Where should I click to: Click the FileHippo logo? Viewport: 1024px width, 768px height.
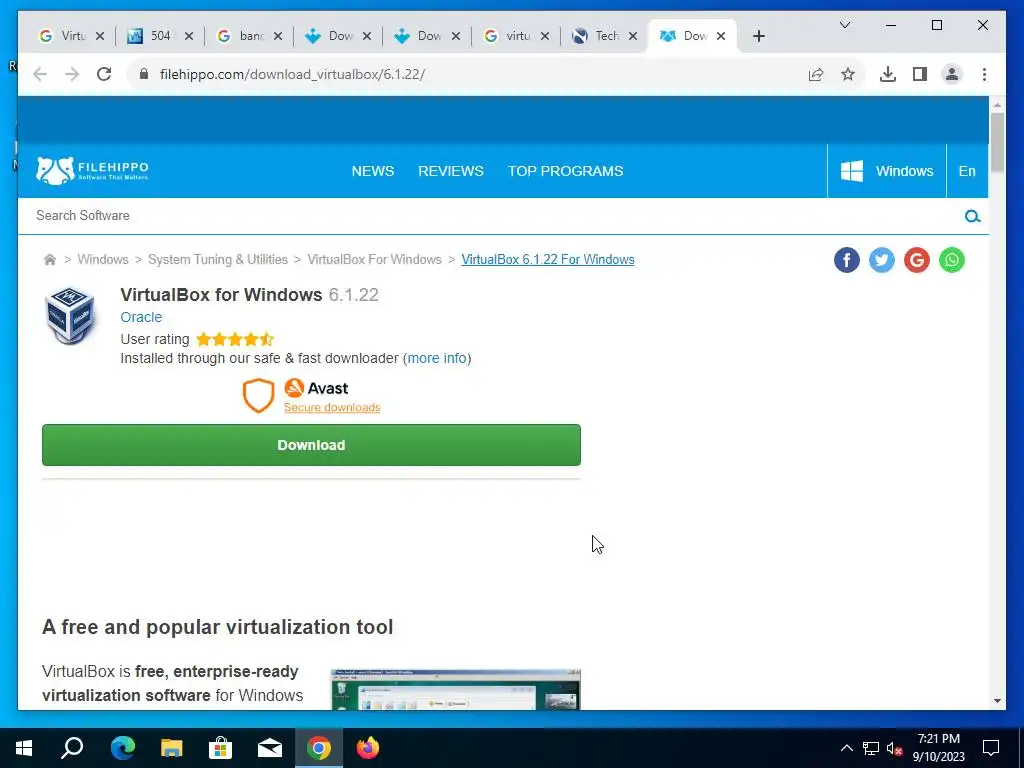point(92,170)
